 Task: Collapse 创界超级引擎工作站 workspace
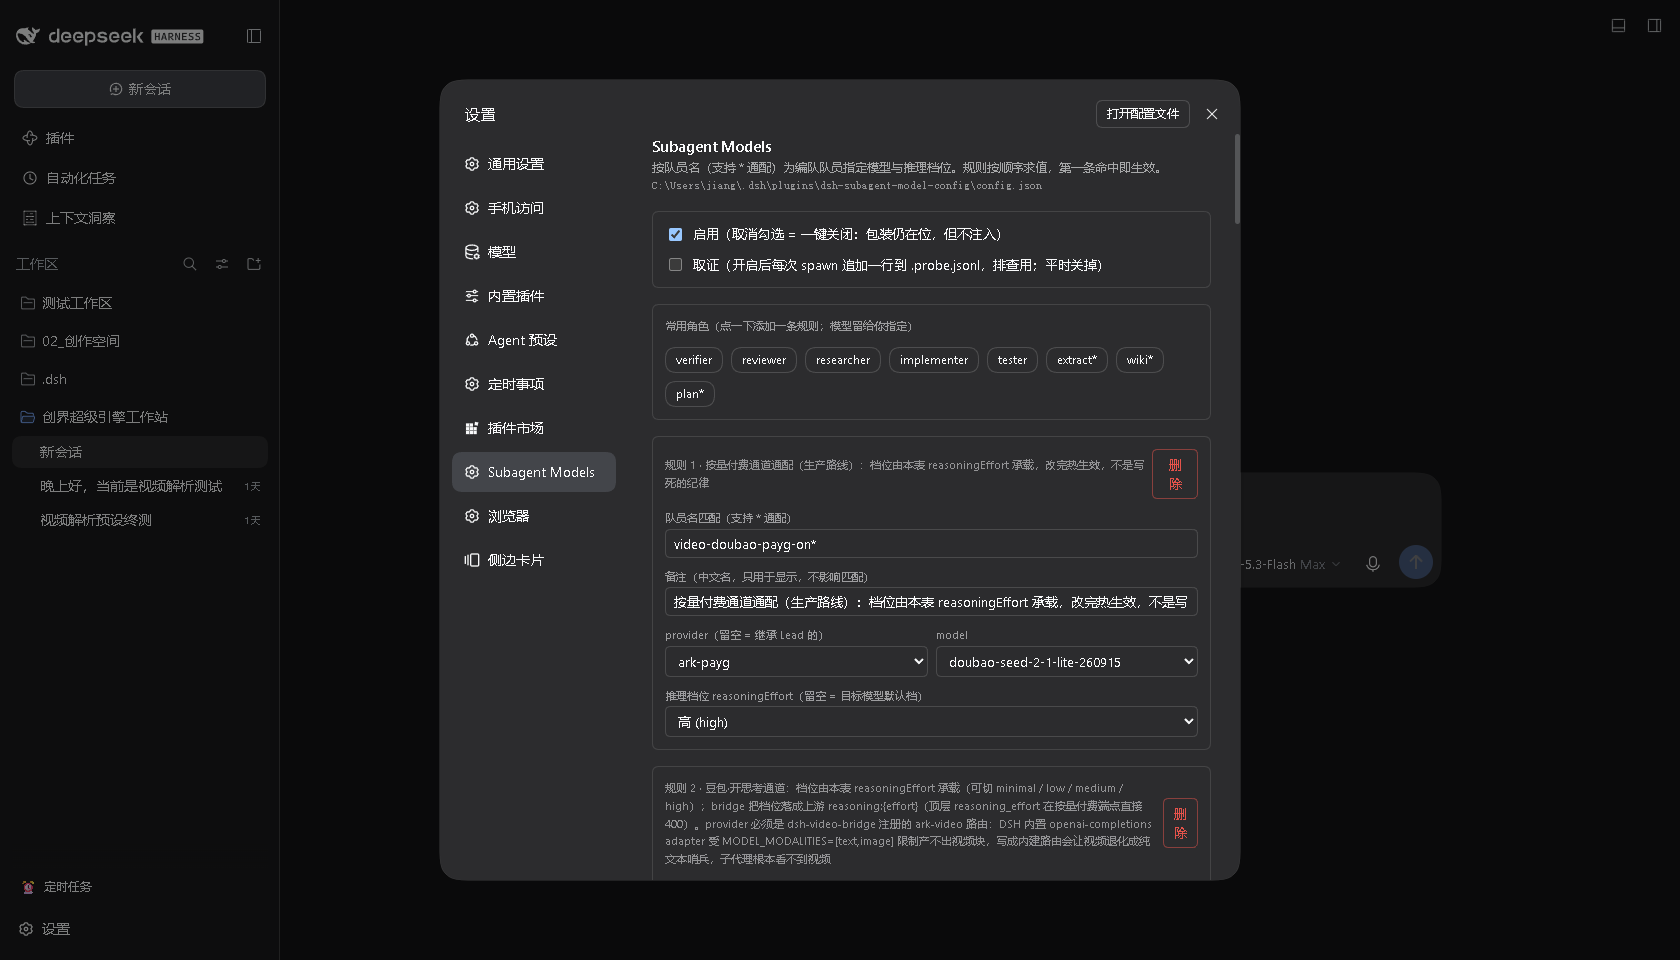pyautogui.click(x=140, y=417)
